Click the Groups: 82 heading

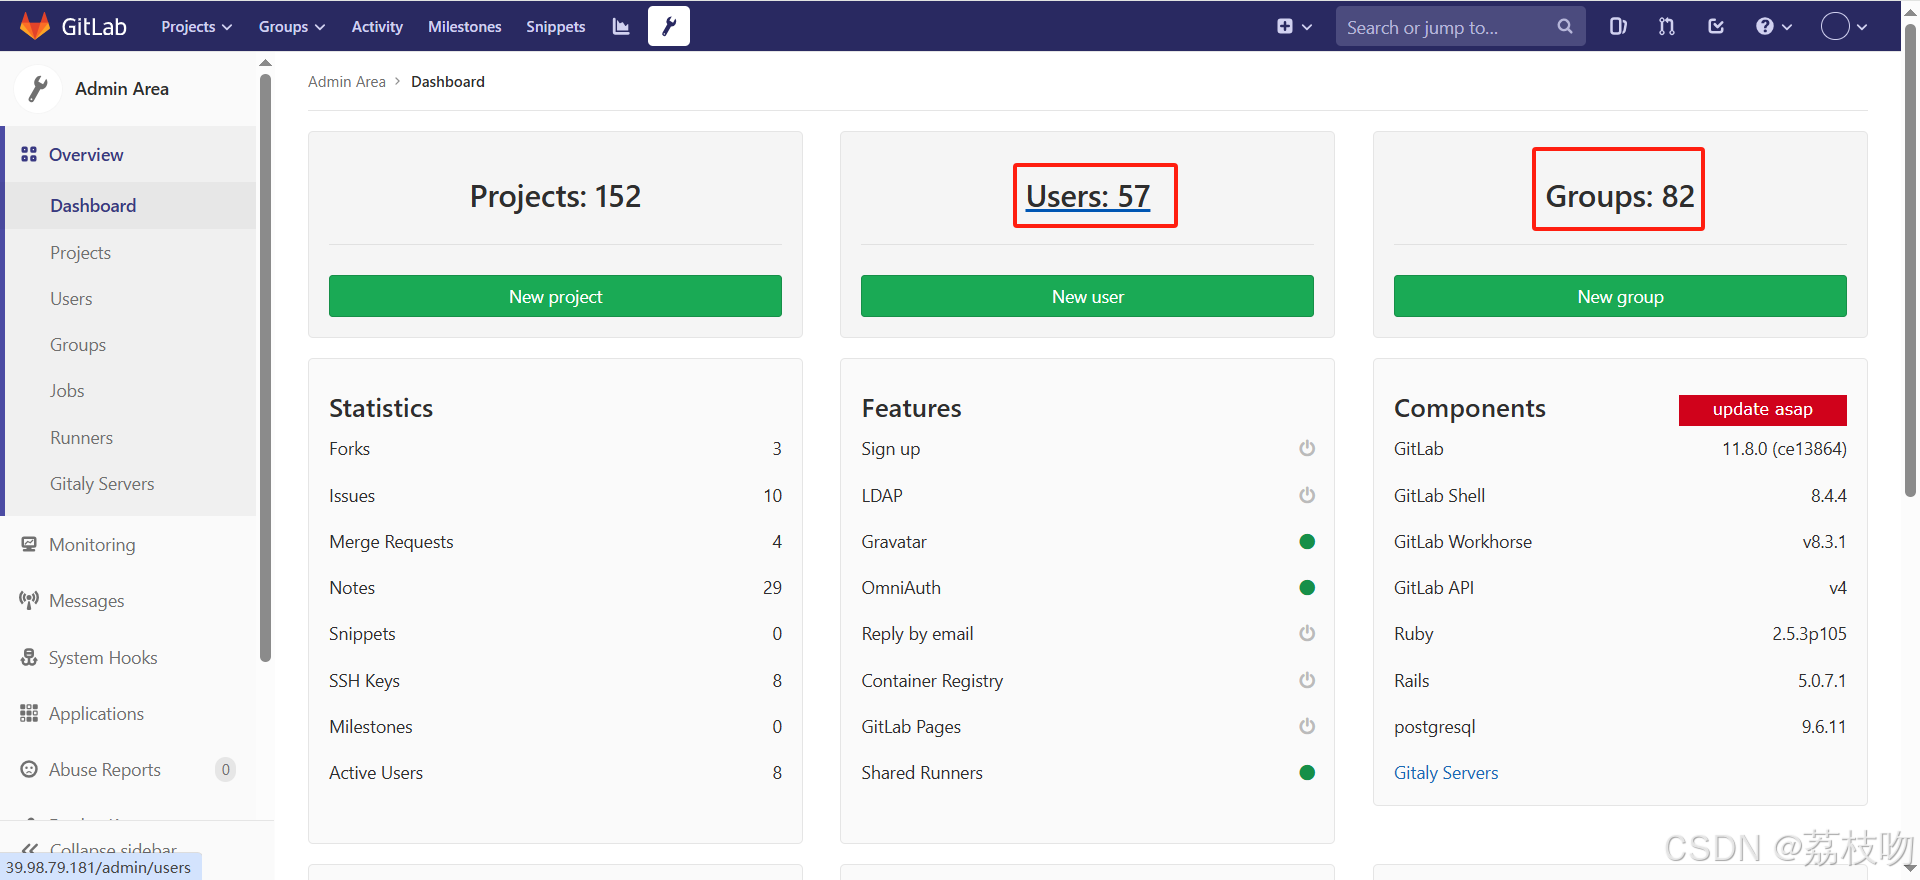click(1620, 196)
